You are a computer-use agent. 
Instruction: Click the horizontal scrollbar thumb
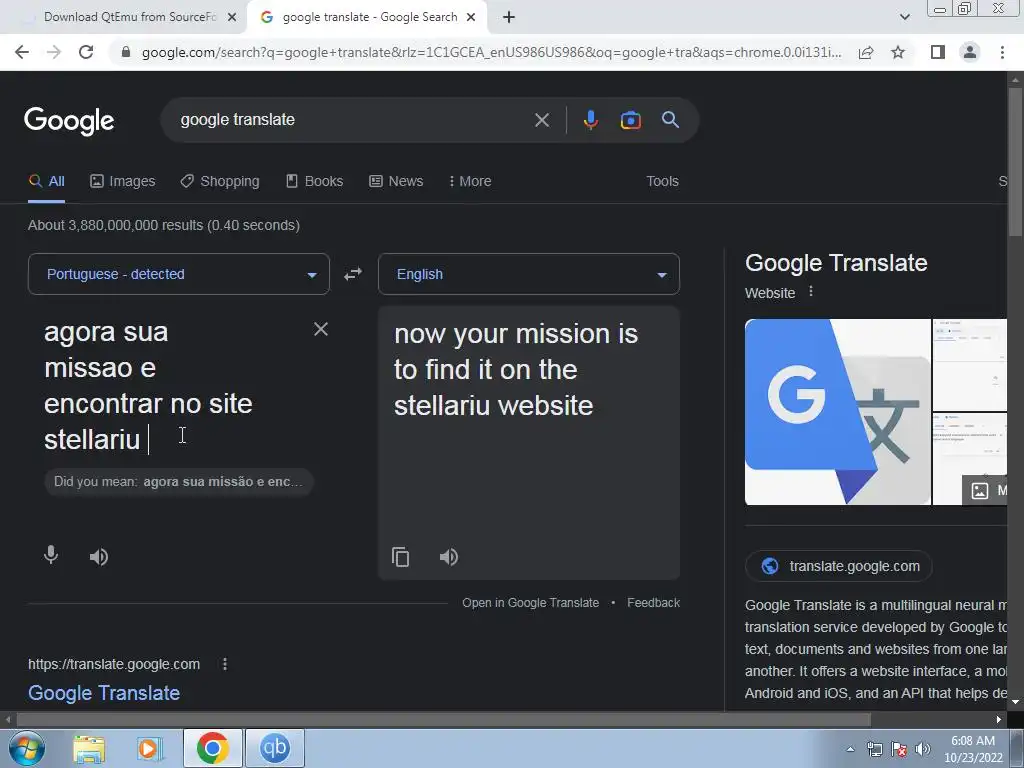coord(443,720)
